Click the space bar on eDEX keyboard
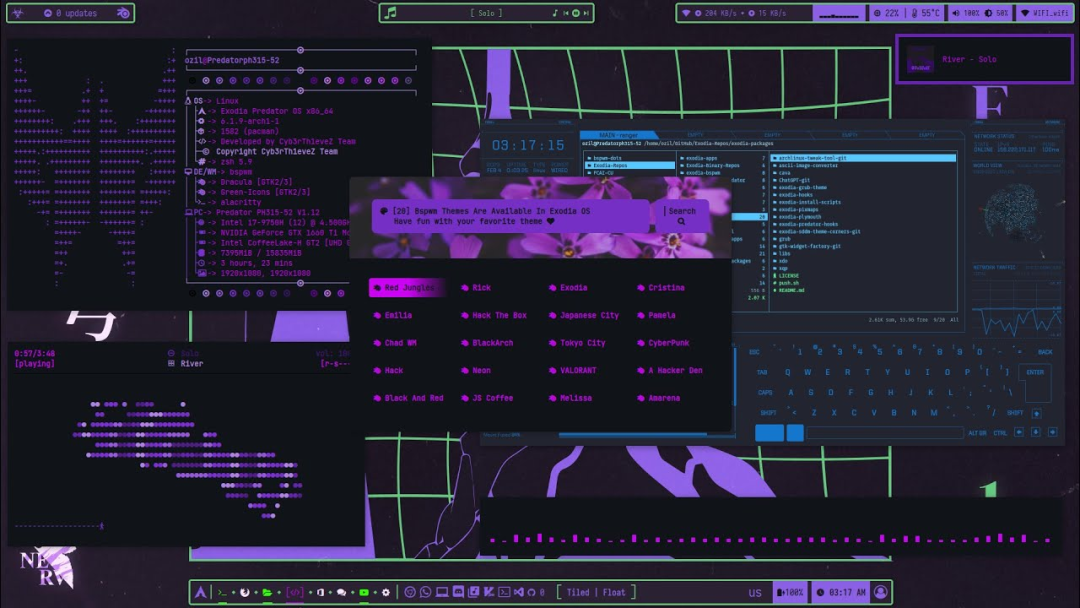 coord(884,432)
